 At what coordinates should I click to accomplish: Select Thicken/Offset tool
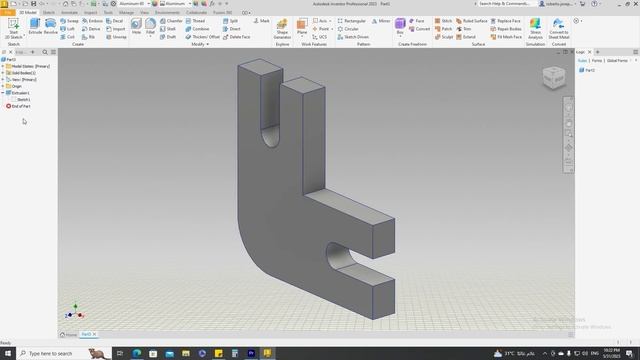(202, 37)
